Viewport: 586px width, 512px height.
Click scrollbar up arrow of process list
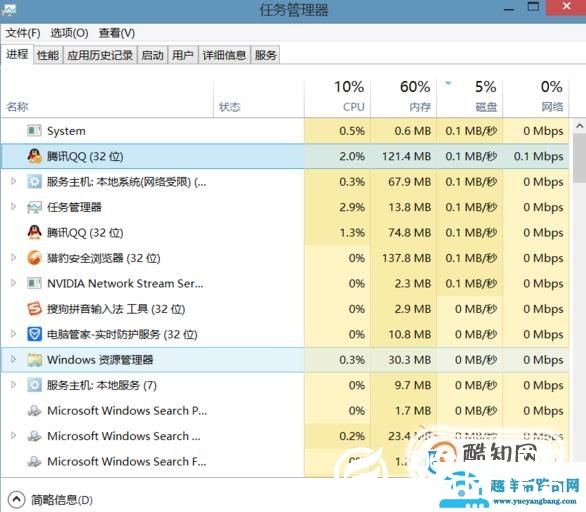coord(579,126)
